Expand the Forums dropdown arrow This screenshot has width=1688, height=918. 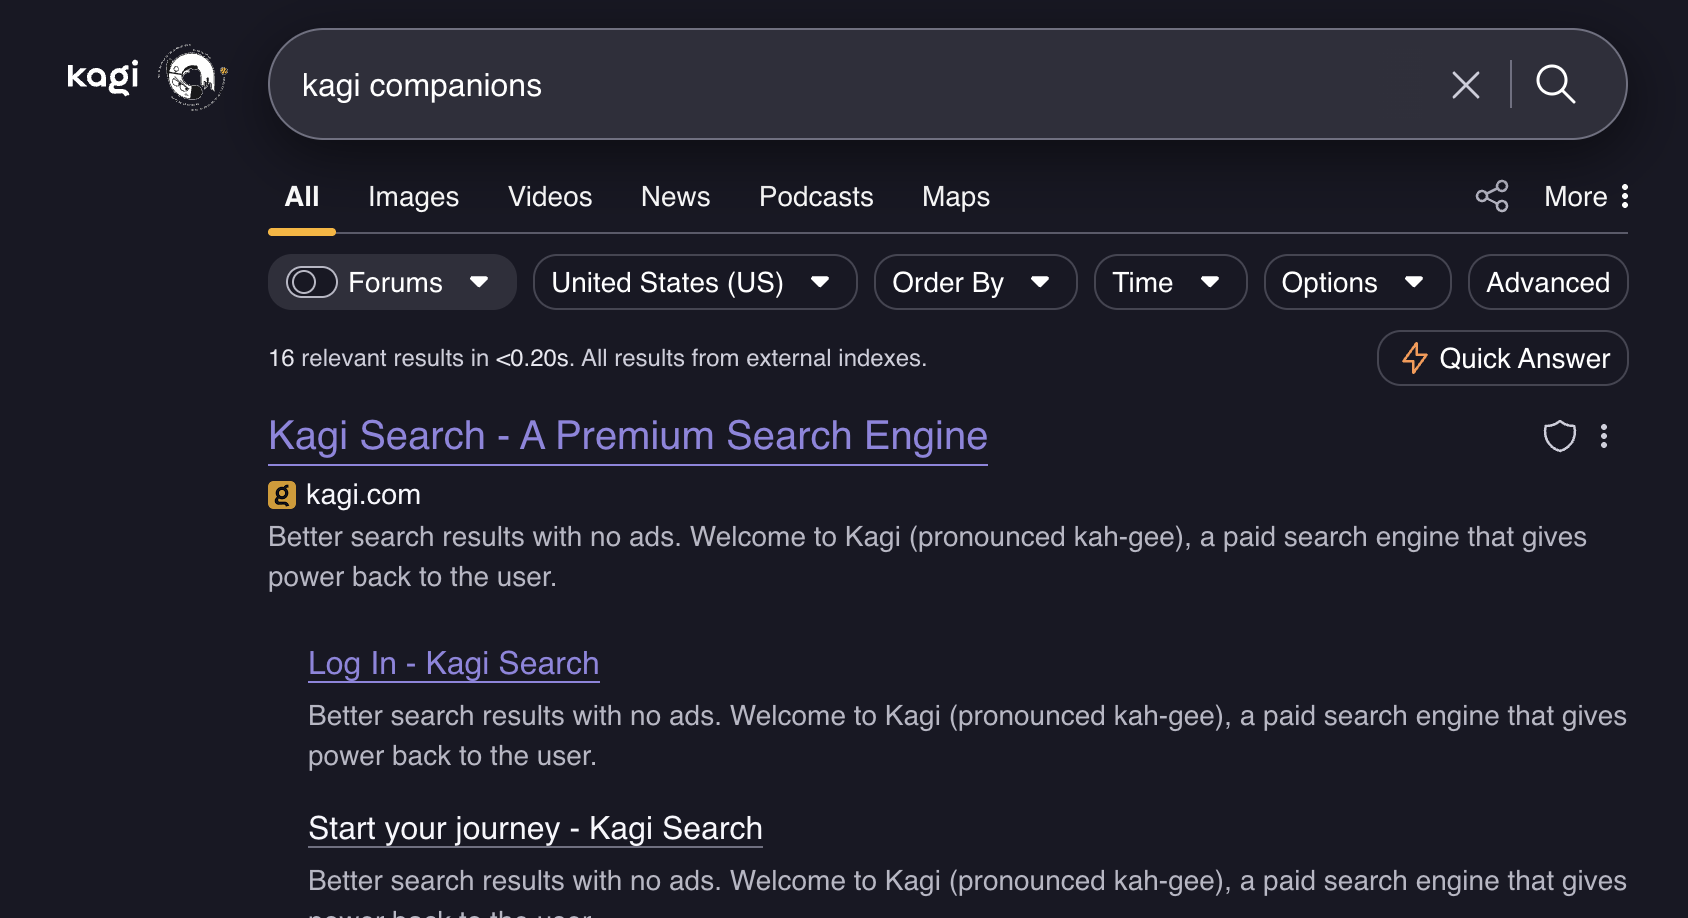coord(479,283)
